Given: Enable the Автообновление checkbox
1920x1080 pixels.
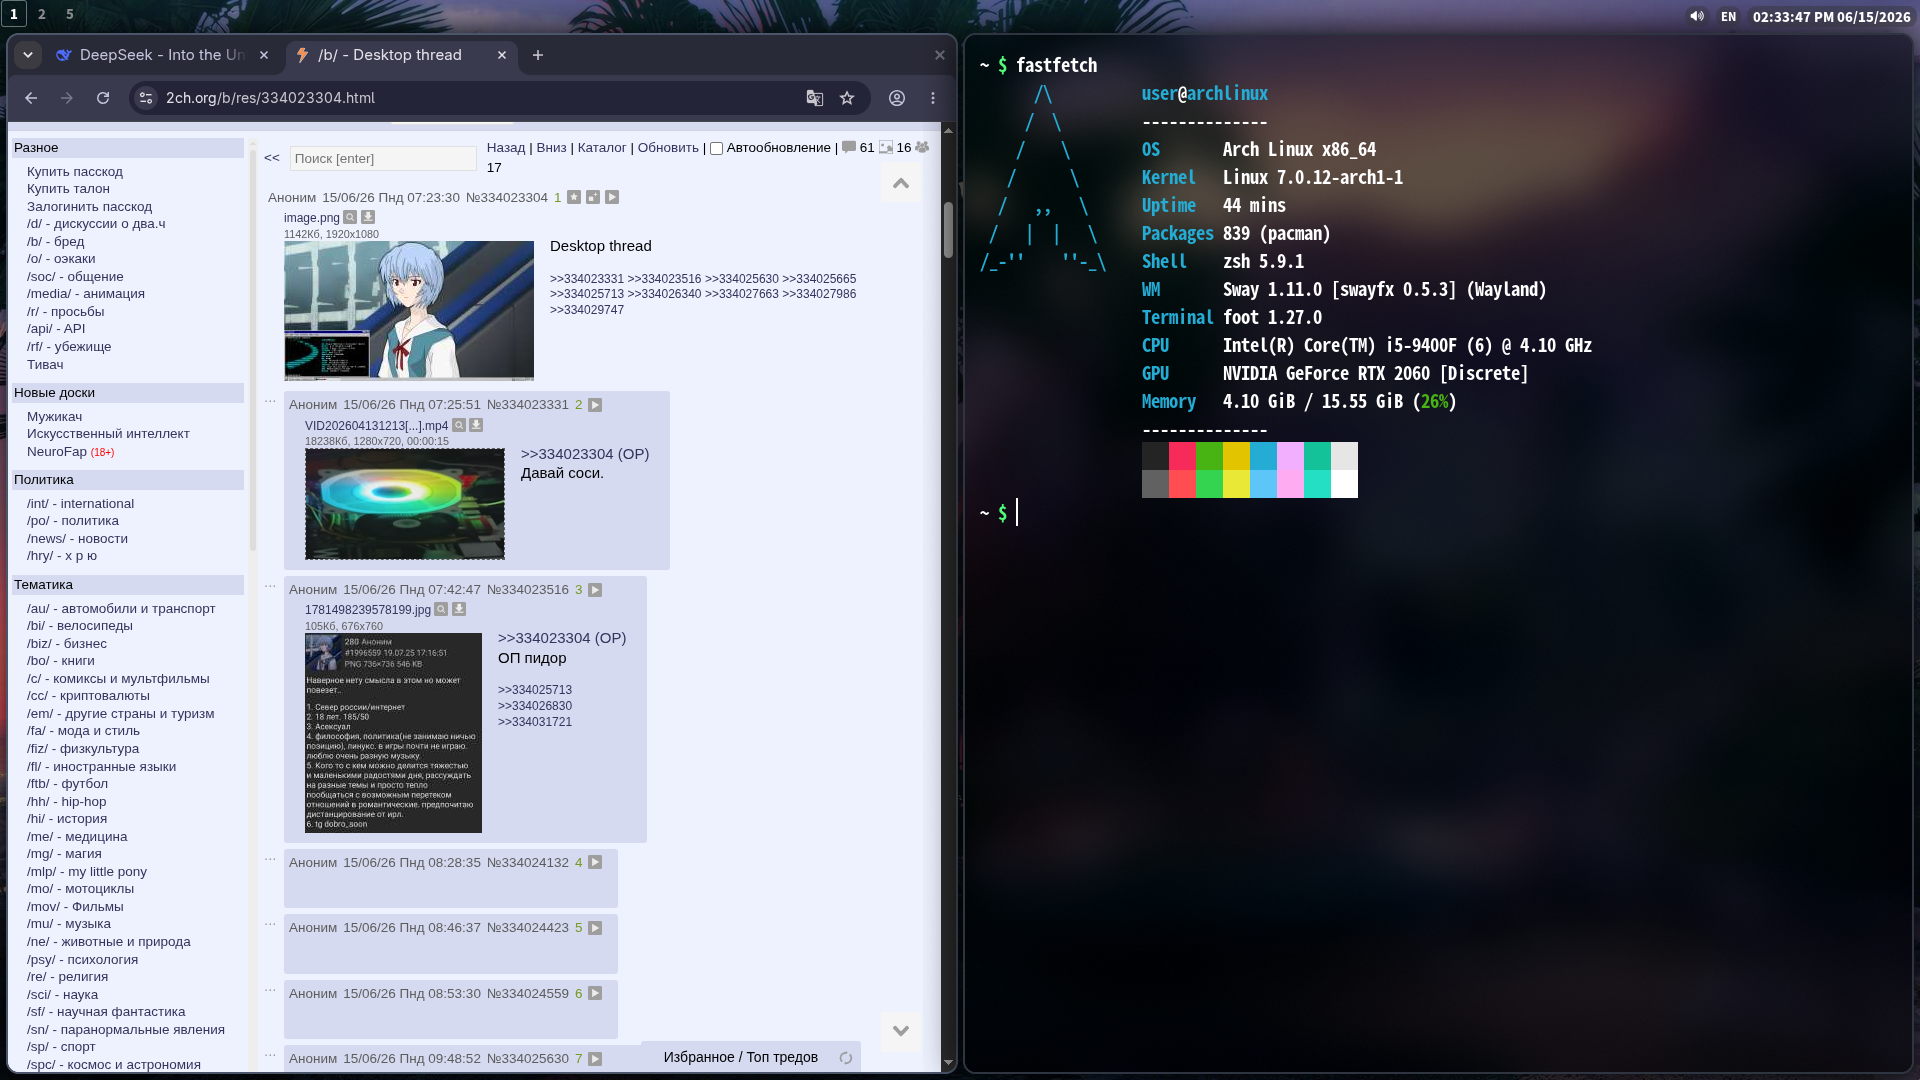Looking at the screenshot, I should point(716,148).
